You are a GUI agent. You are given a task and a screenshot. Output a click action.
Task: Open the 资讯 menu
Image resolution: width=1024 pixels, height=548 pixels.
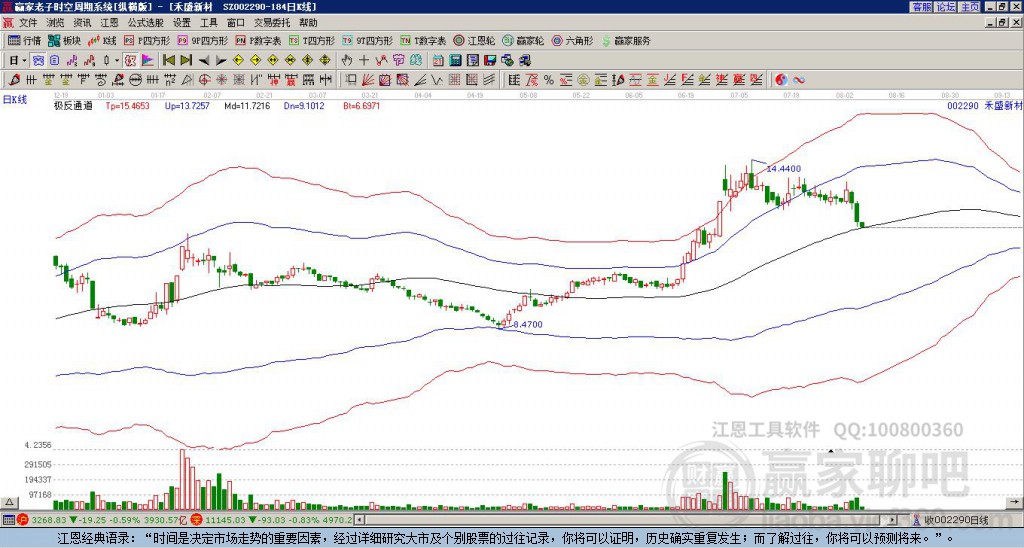pos(82,23)
